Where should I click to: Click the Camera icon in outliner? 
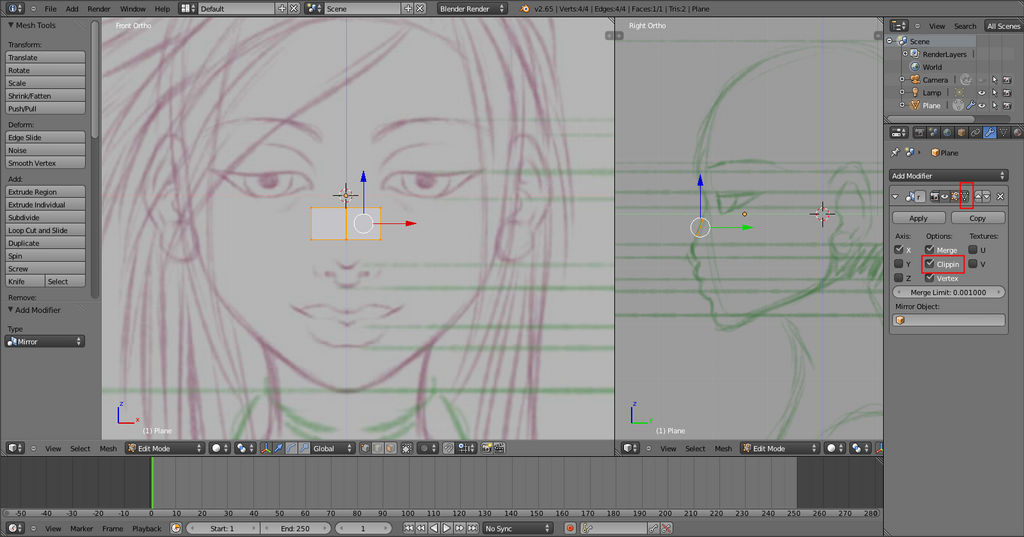[913, 80]
